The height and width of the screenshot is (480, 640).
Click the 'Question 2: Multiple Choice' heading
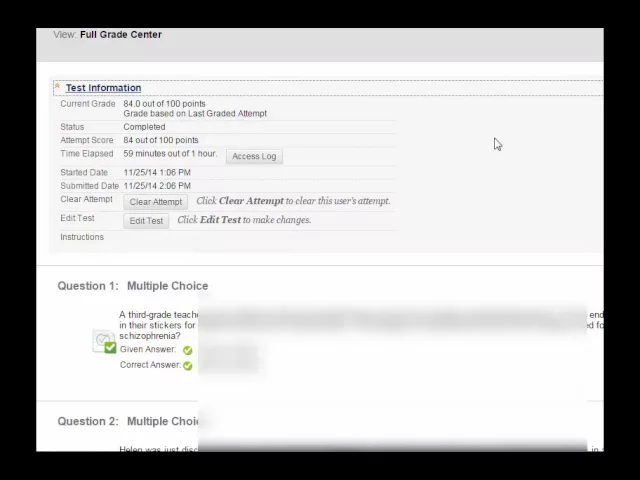click(128, 422)
